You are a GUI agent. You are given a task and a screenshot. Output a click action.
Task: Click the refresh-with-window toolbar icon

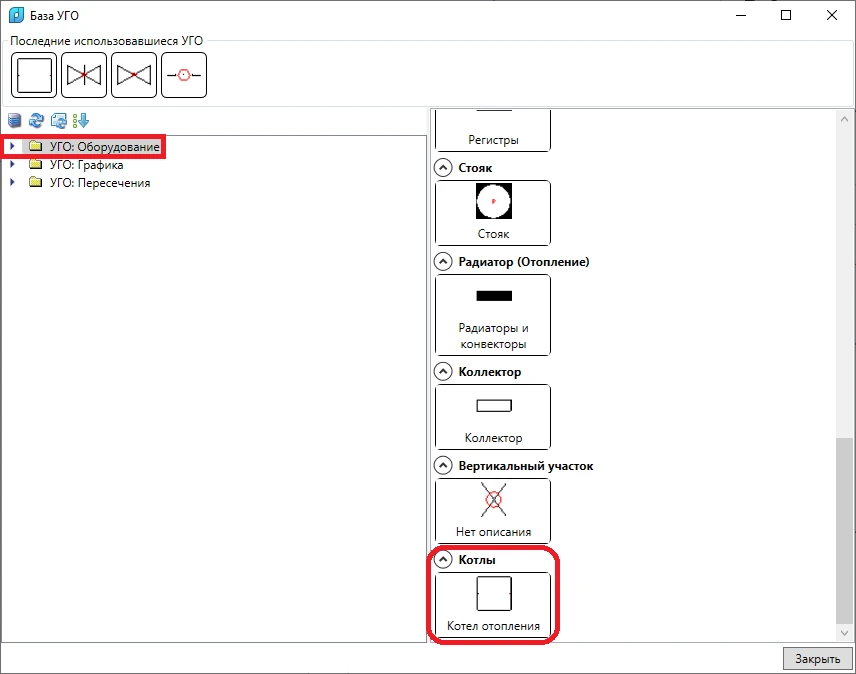click(x=59, y=120)
